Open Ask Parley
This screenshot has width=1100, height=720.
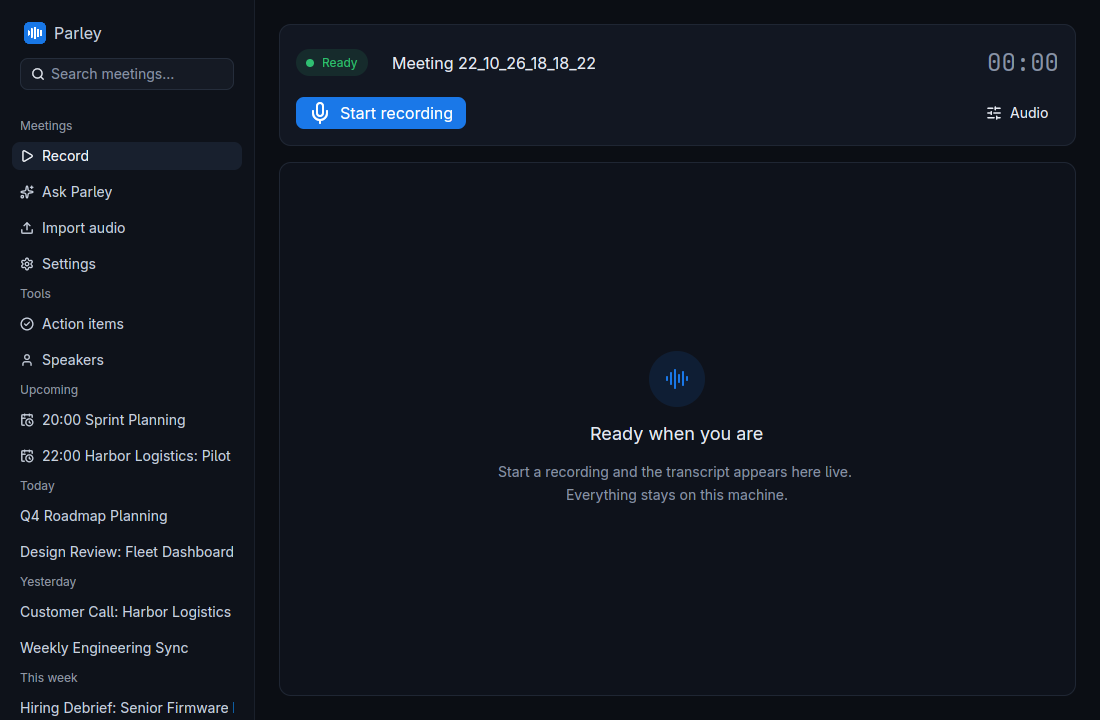pos(127,192)
